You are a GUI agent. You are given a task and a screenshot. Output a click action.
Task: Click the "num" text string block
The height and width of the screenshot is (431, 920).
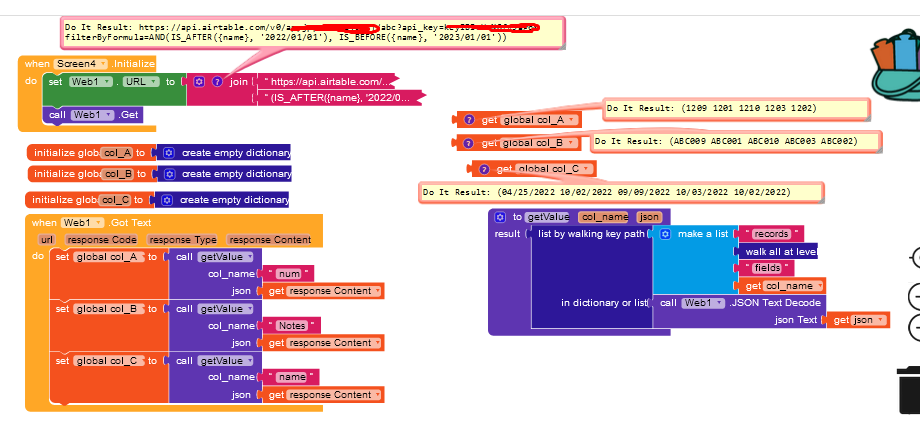point(289,274)
